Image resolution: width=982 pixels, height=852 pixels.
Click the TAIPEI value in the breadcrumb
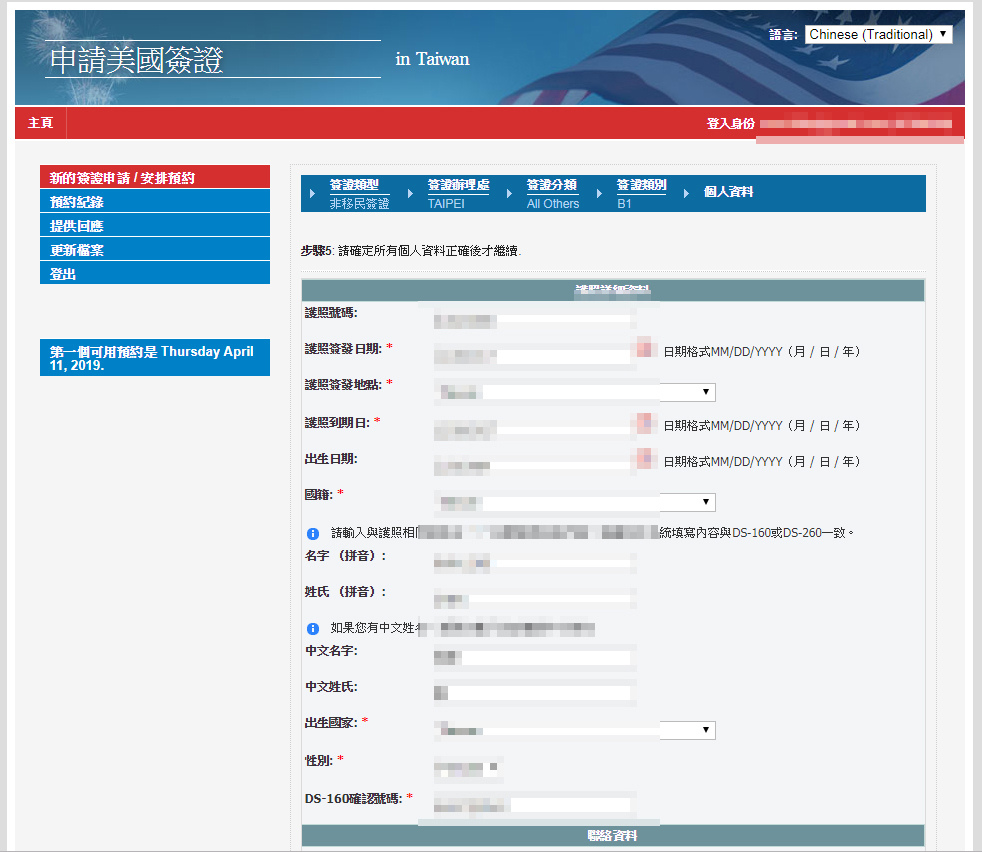coord(446,204)
